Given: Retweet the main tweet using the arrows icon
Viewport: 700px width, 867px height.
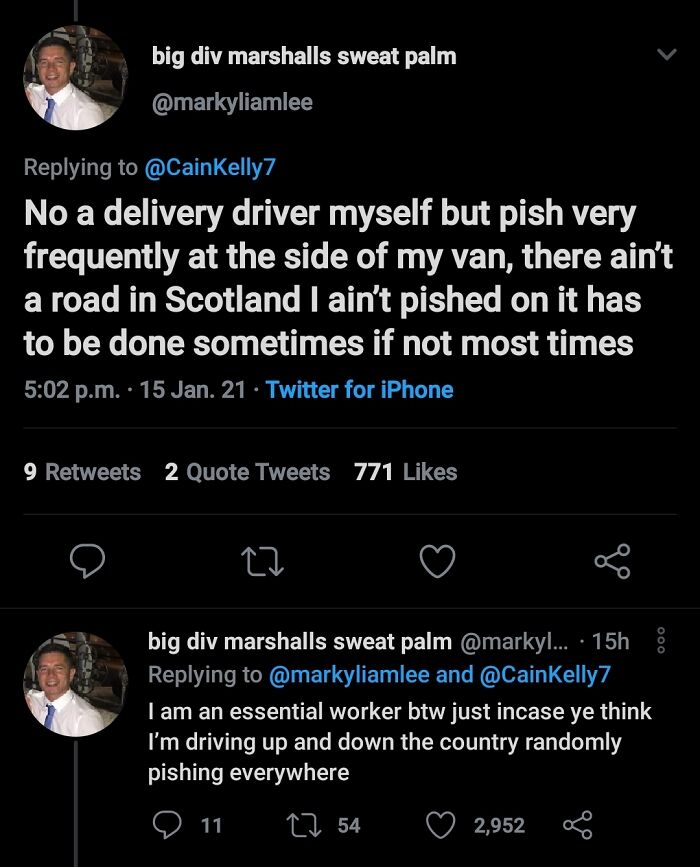Looking at the screenshot, I should pyautogui.click(x=262, y=563).
